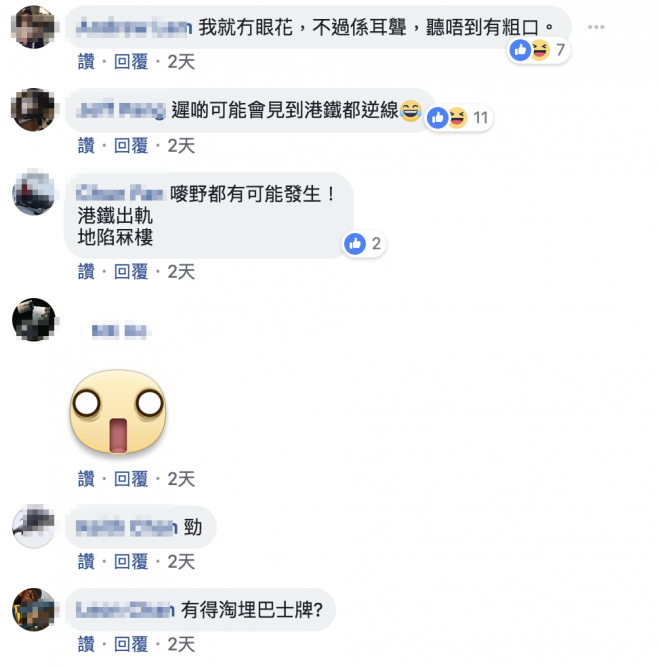The height and width of the screenshot is (668, 660).
Task: Click the shocked face sticker
Action: pyautogui.click(x=118, y=412)
